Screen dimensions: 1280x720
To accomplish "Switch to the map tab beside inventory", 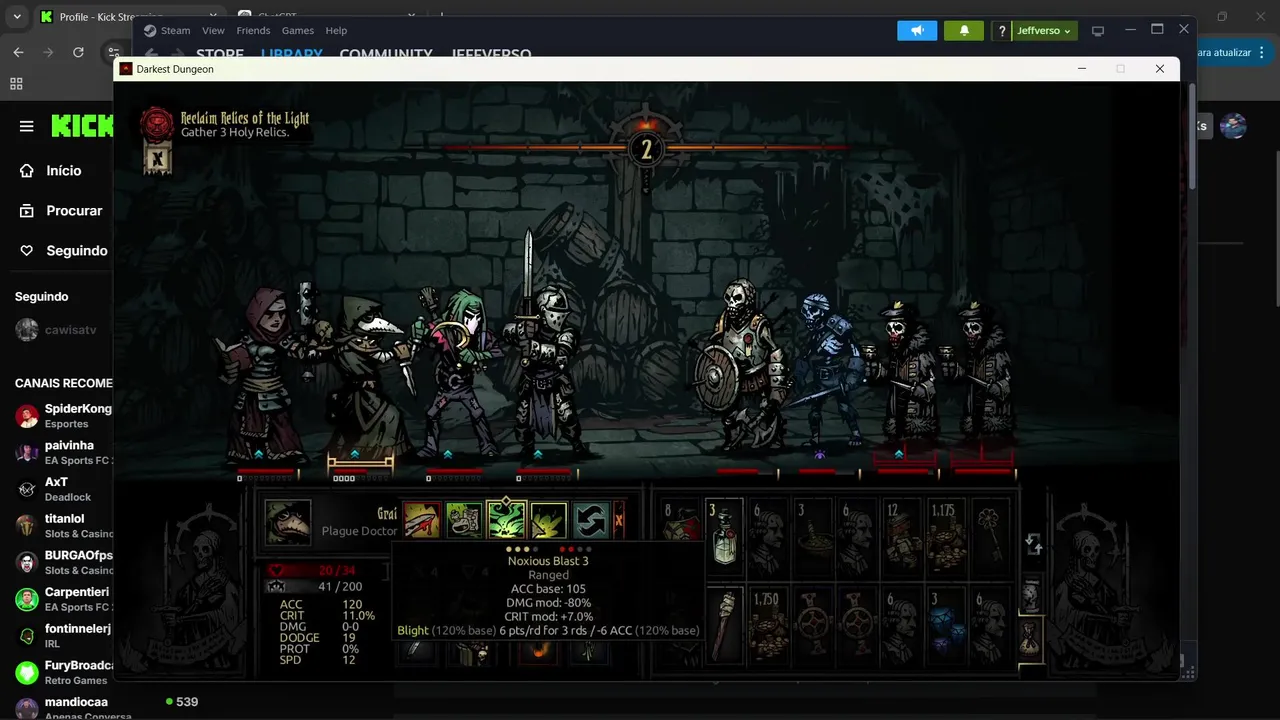I will (x=1030, y=595).
